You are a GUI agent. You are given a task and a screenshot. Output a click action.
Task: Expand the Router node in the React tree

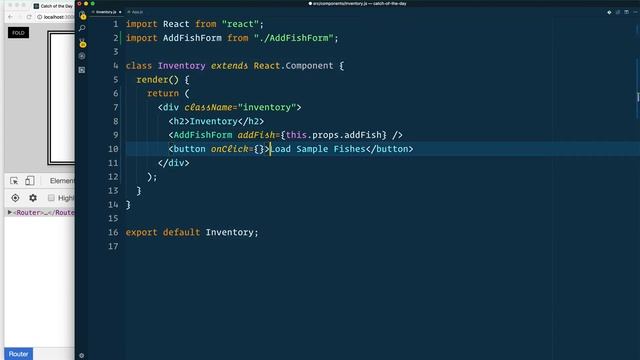[x=9, y=212]
